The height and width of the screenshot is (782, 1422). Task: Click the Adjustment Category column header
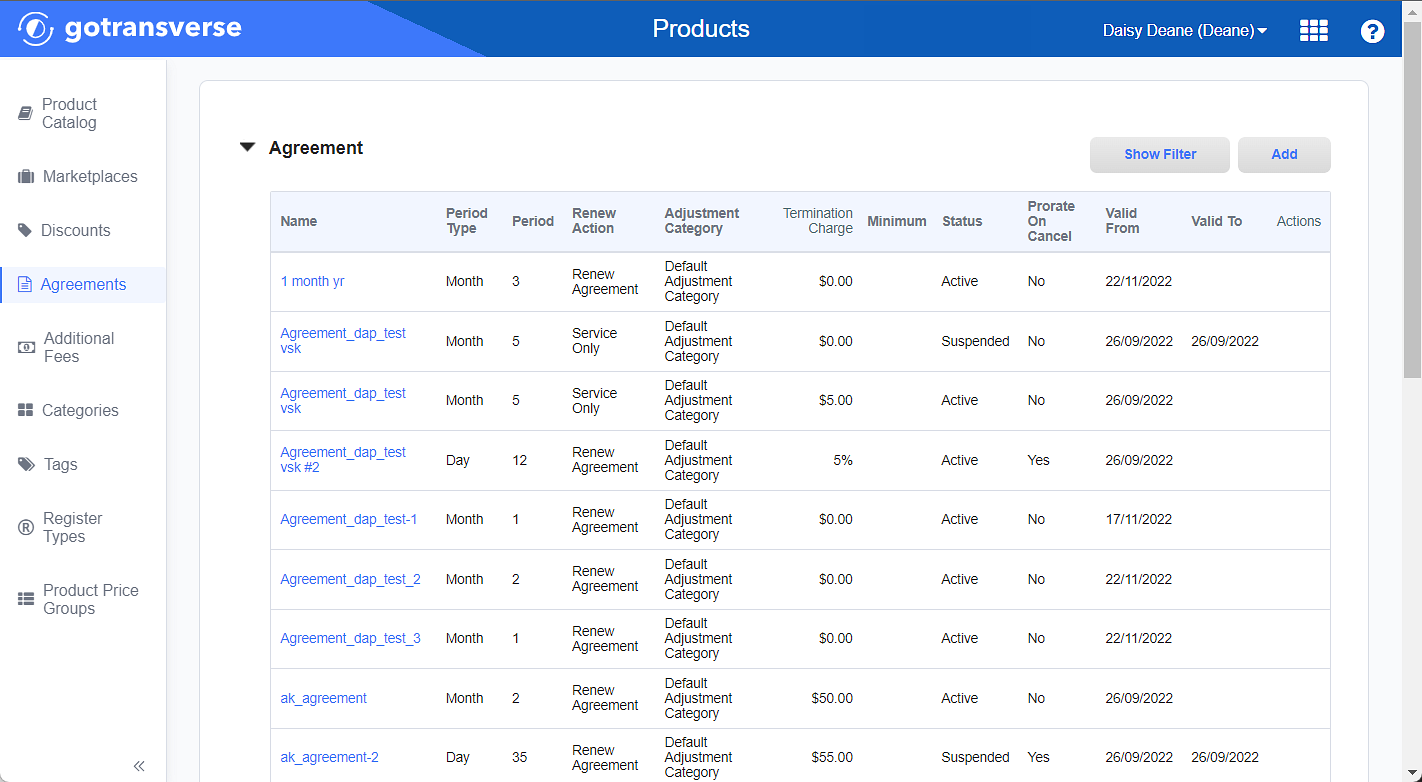[x=702, y=221]
